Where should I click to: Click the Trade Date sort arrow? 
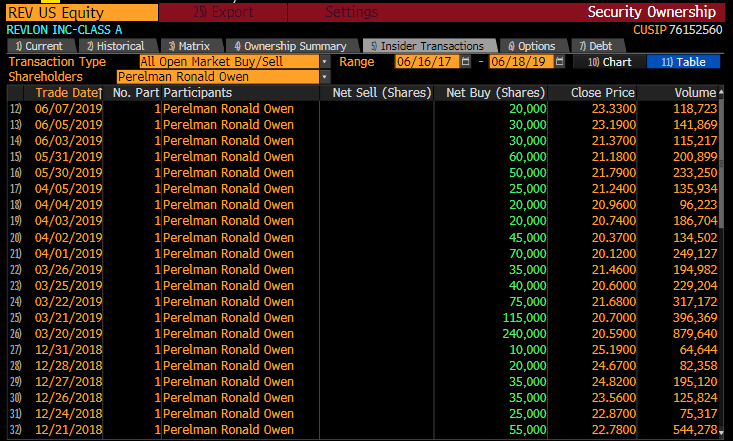tap(98, 93)
